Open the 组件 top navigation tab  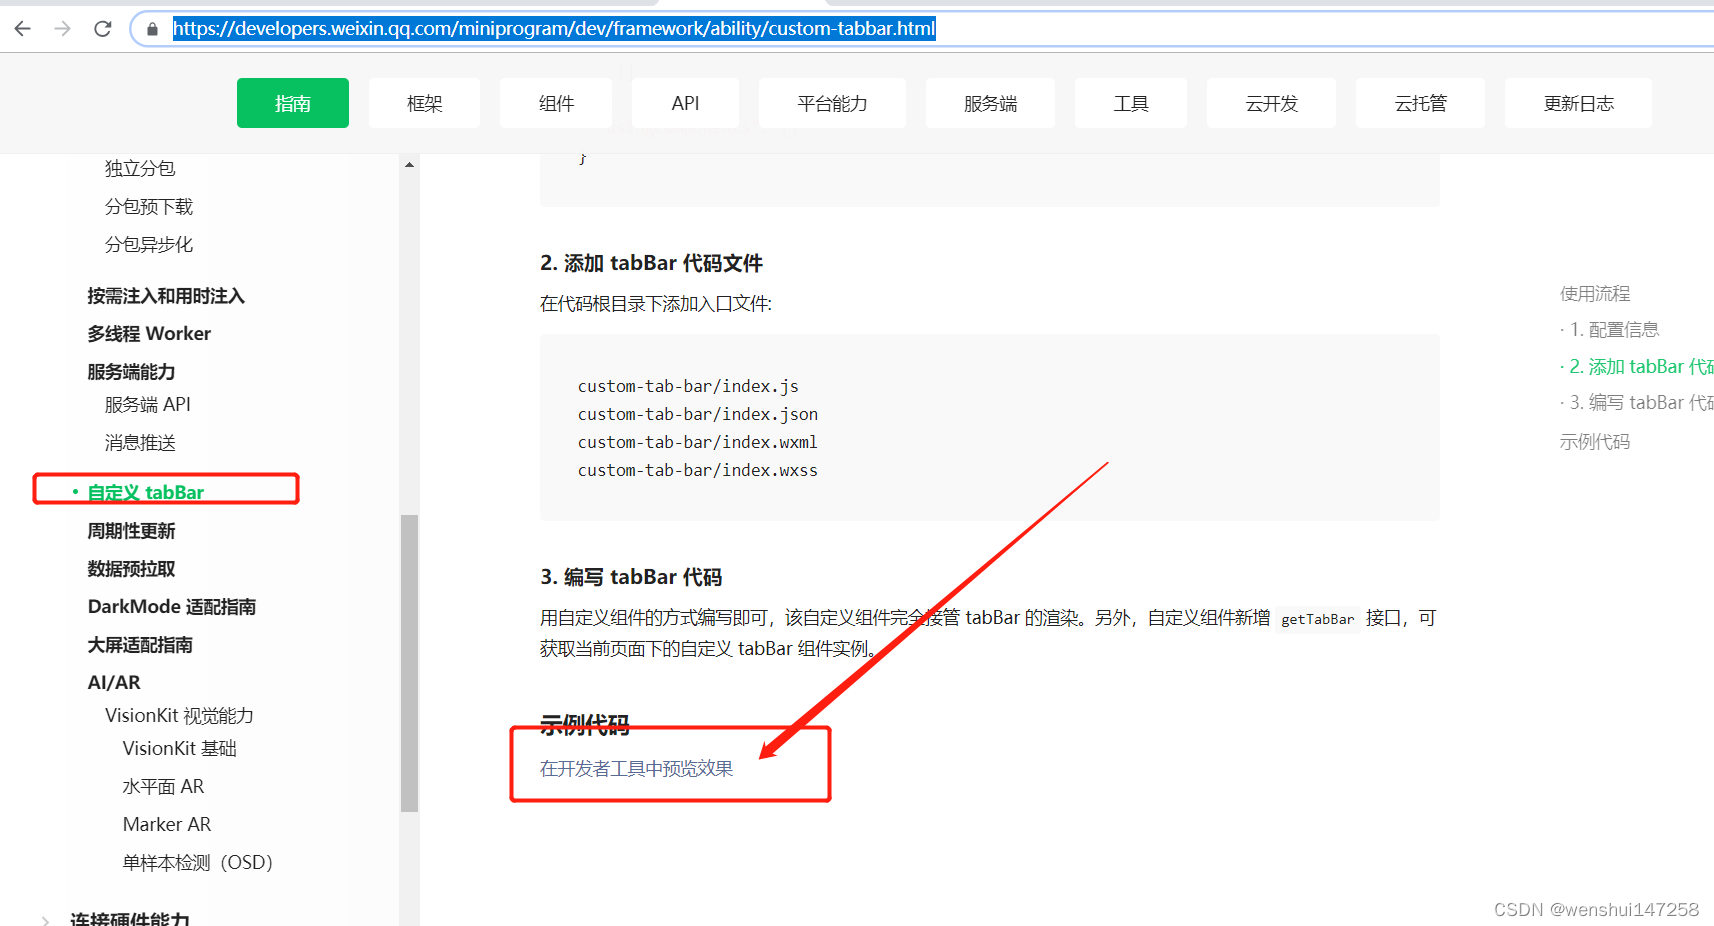tap(556, 103)
